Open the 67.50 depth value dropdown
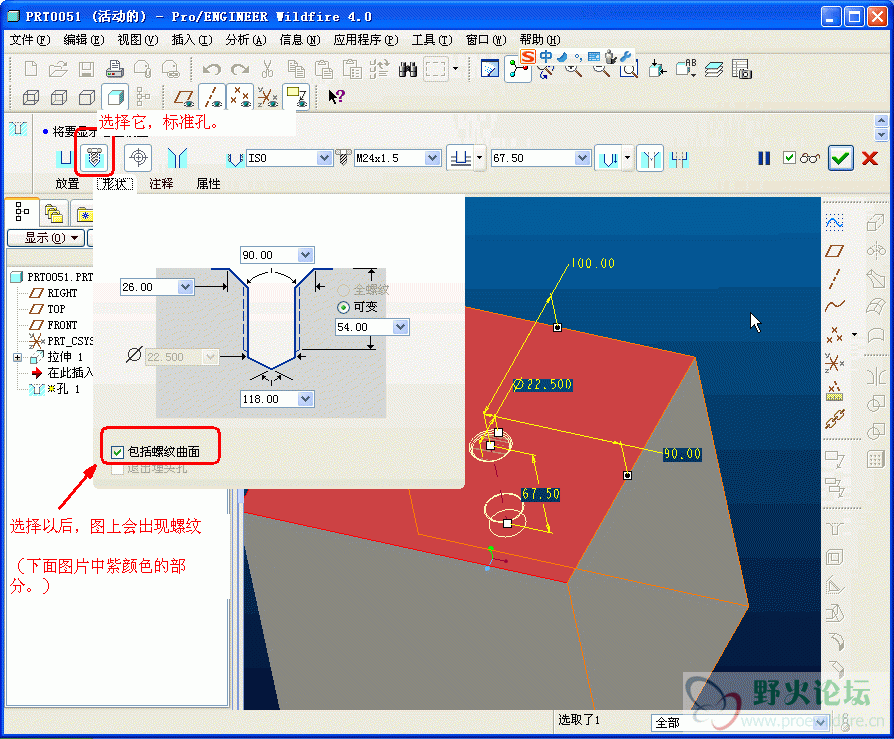 (x=582, y=158)
